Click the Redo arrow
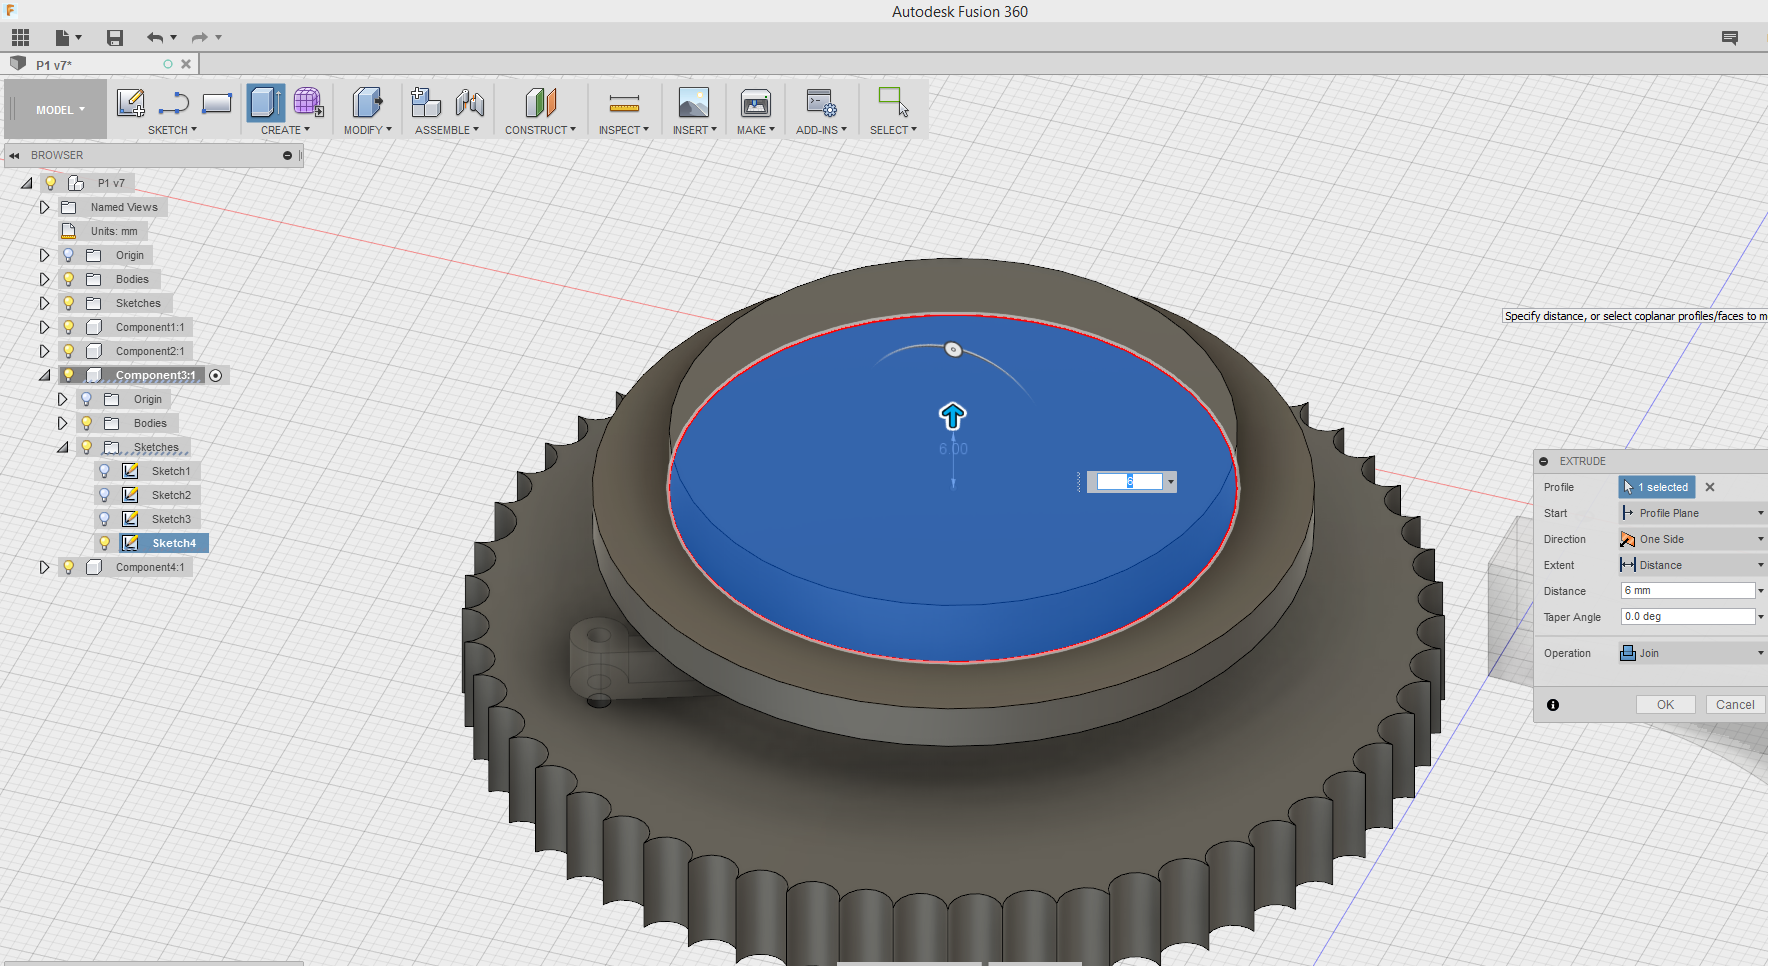Image resolution: width=1768 pixels, height=966 pixels. coord(199,38)
